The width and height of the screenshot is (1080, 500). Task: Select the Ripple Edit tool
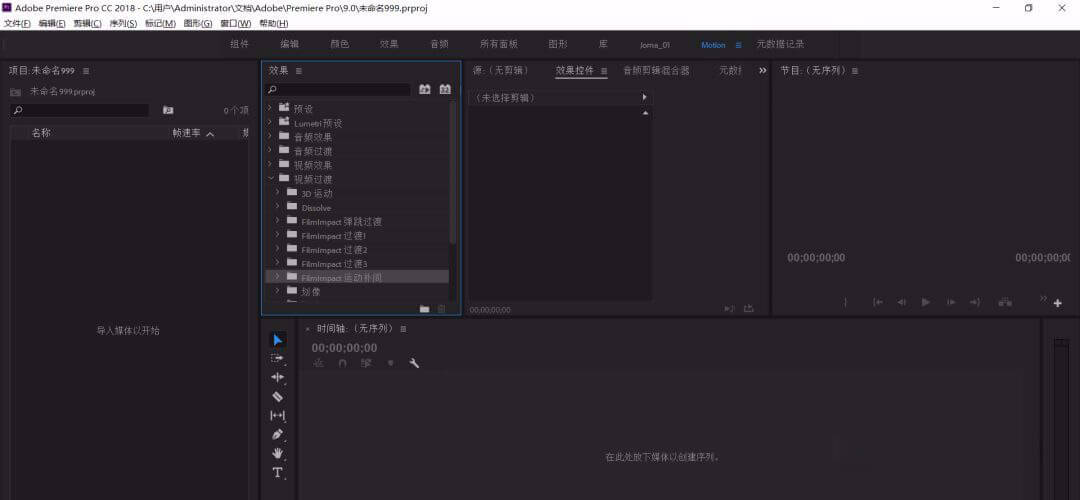click(x=278, y=377)
